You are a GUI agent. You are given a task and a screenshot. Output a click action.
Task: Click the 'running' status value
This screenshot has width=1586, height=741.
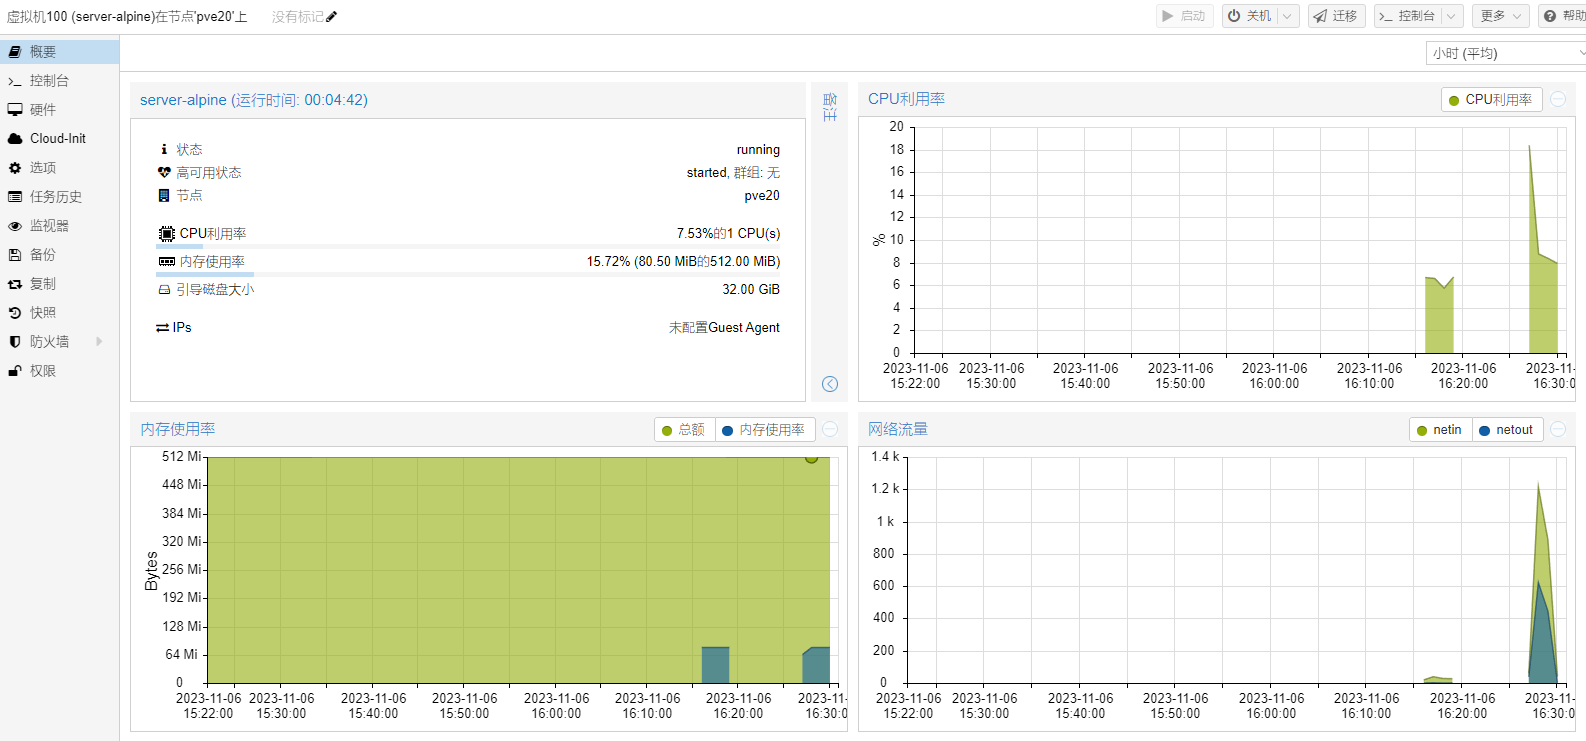(758, 149)
